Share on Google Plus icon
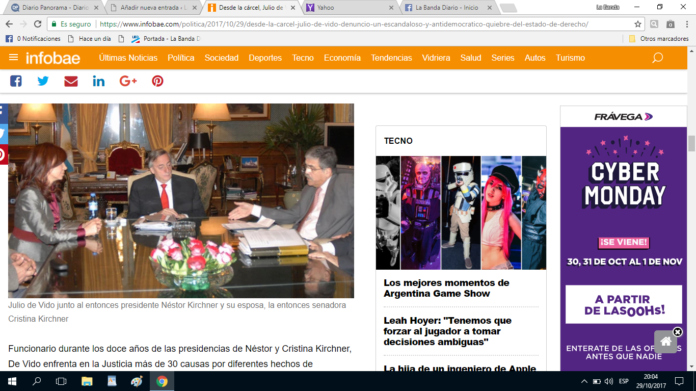Image resolution: width=696 pixels, height=391 pixels. tap(128, 81)
